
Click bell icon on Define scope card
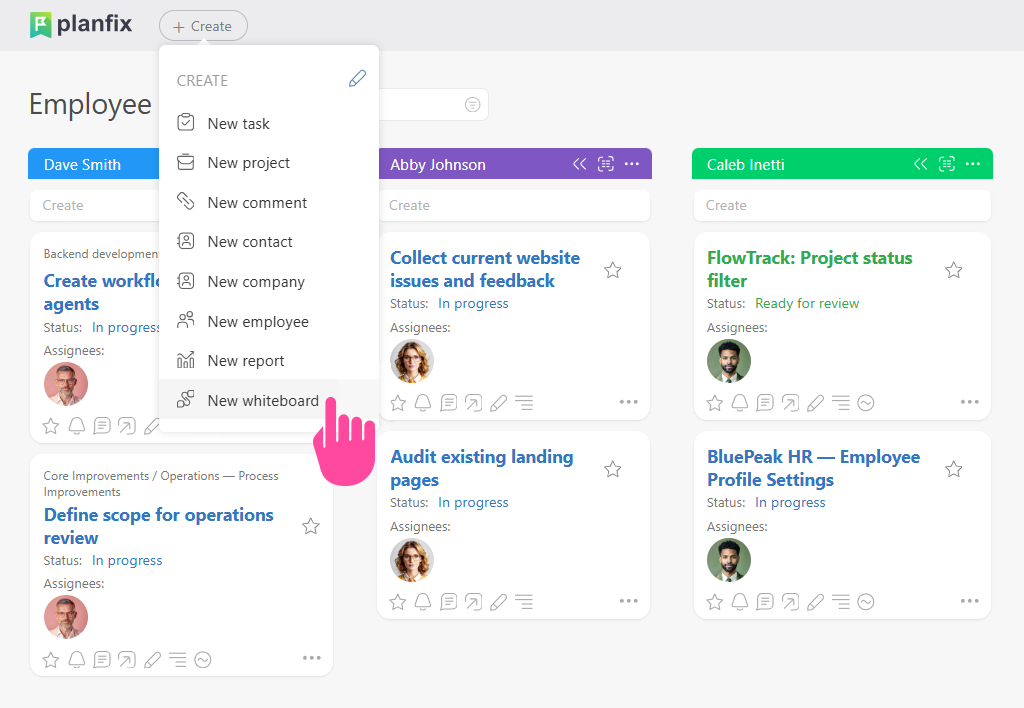77,660
